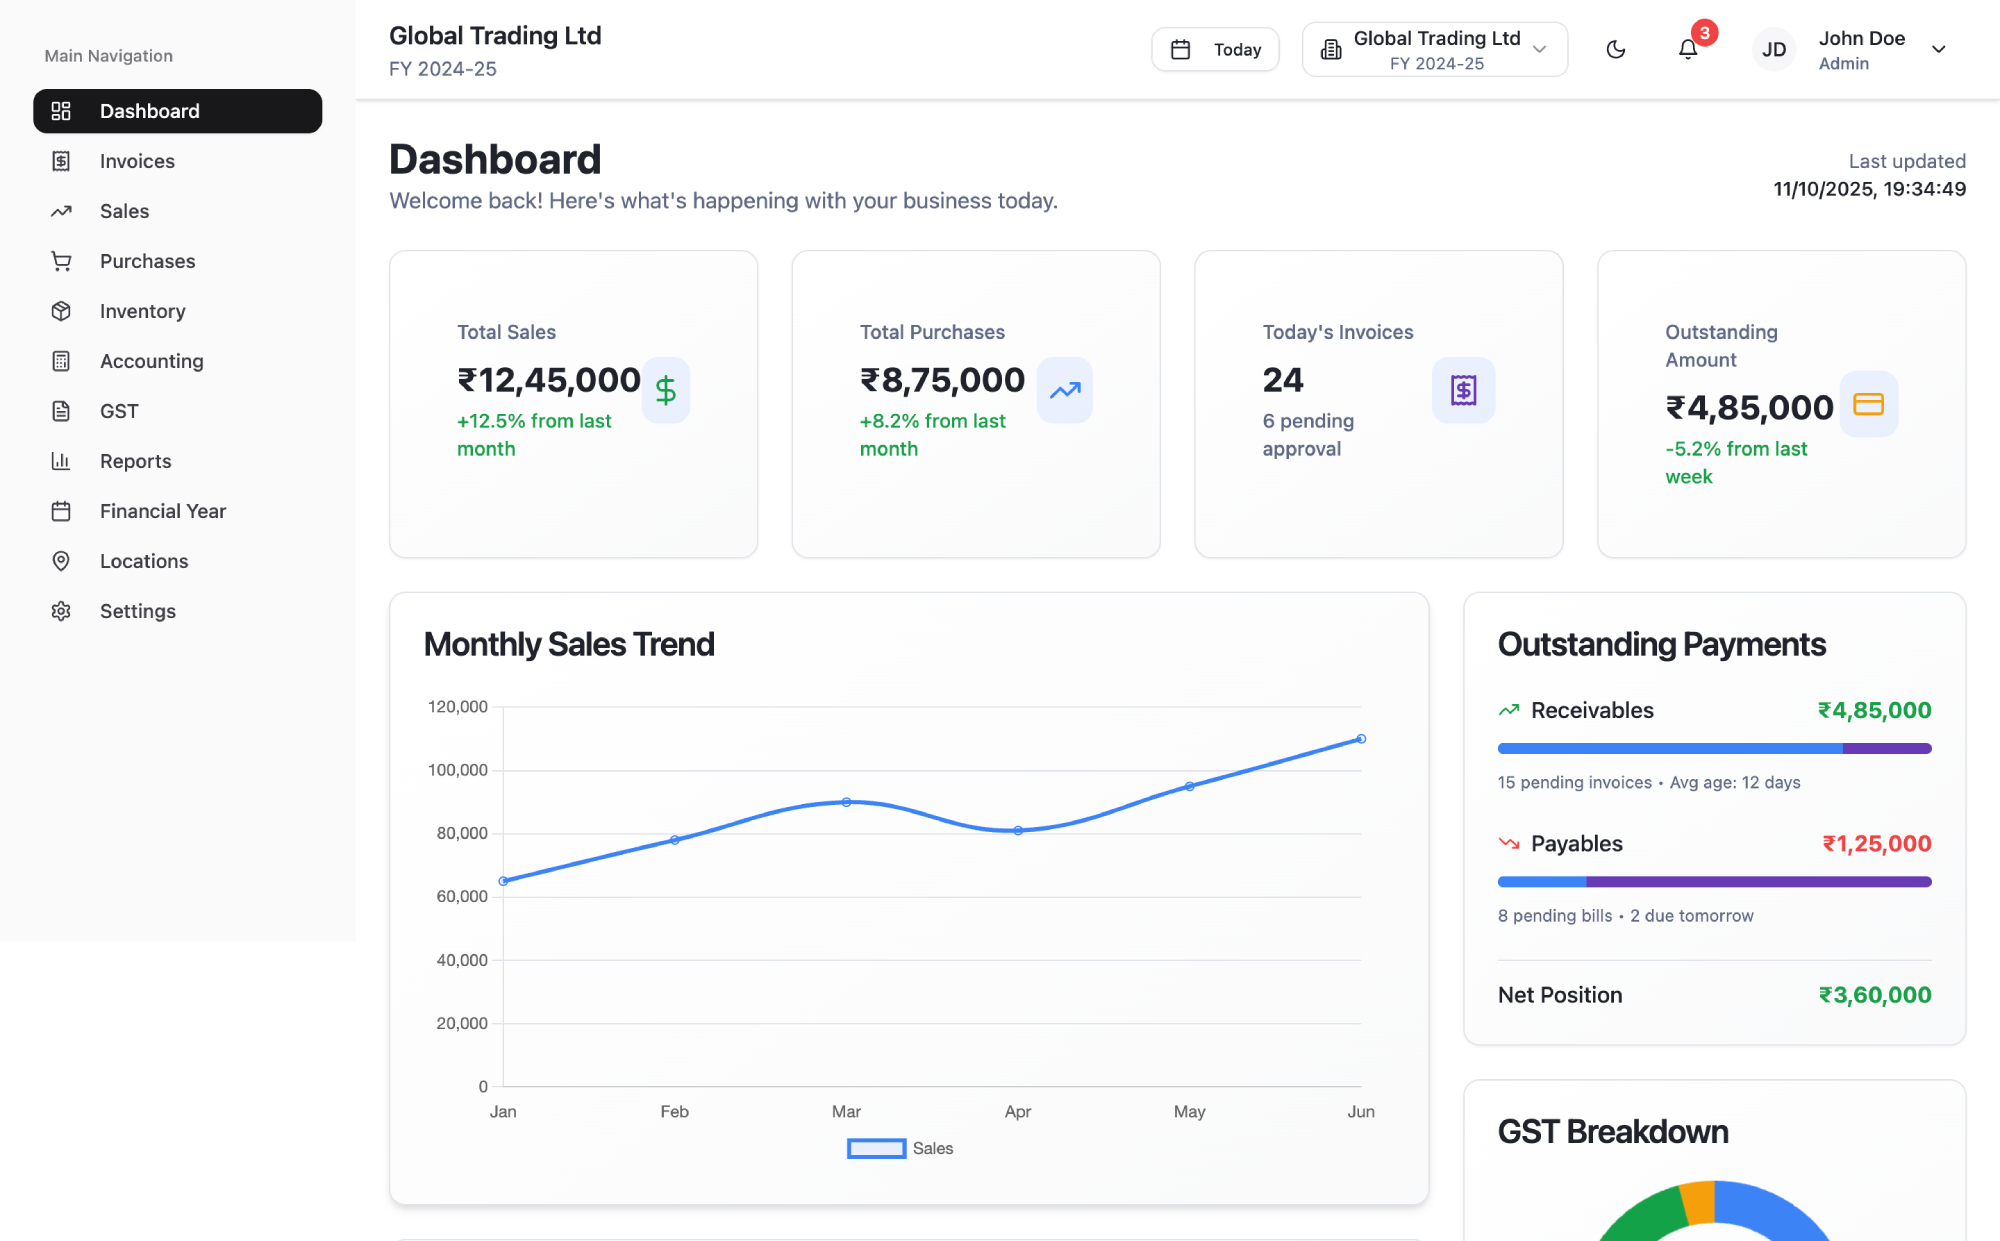Open the Global Trading Ltd company dropdown
This screenshot has width=2000, height=1241.
[x=1434, y=50]
